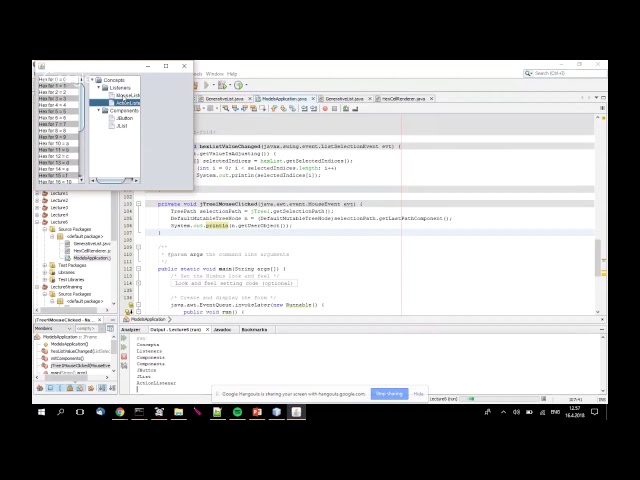Click the search icon in the Search field
Image resolution: width=640 pixels, height=480 pixels.
click(528, 73)
